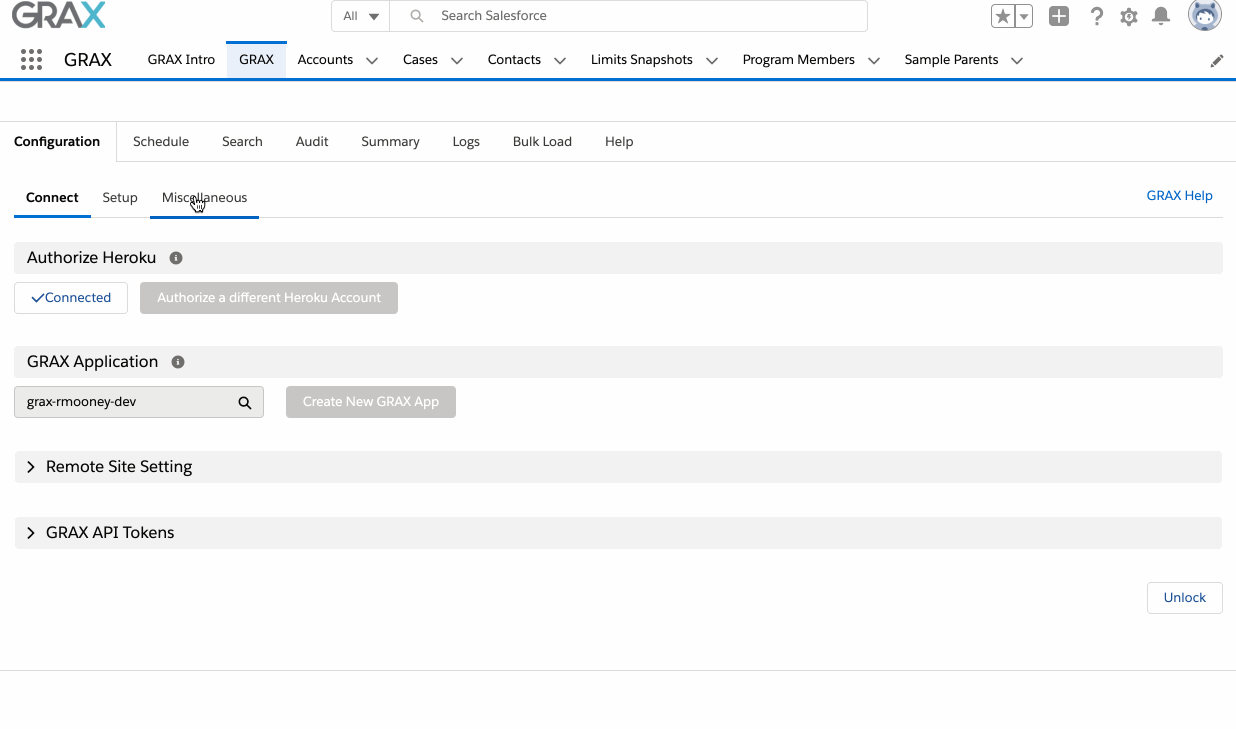Click the favorites star icon

[x=1002, y=16]
